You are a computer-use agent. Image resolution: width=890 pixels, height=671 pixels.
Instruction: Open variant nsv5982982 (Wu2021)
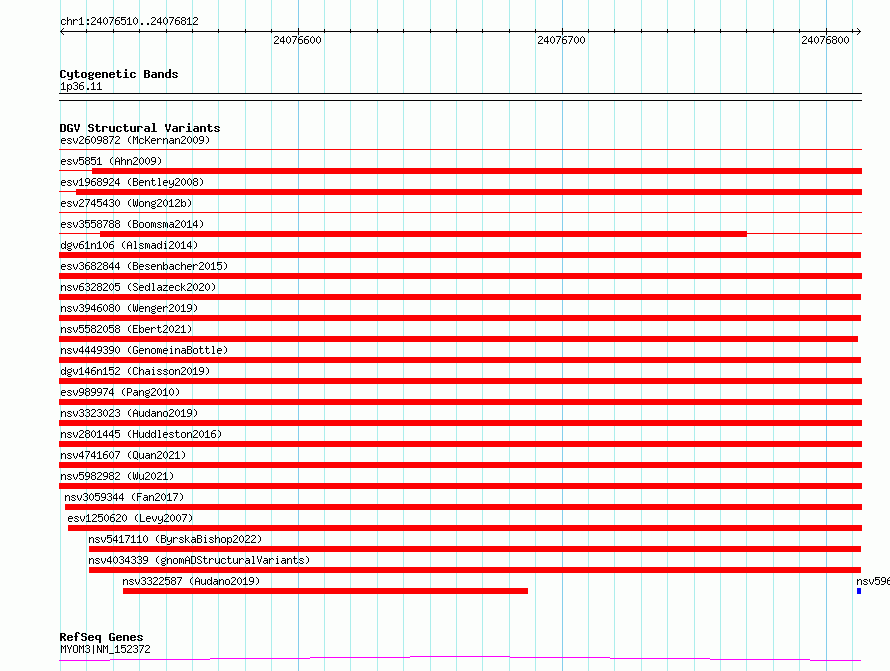(117, 476)
